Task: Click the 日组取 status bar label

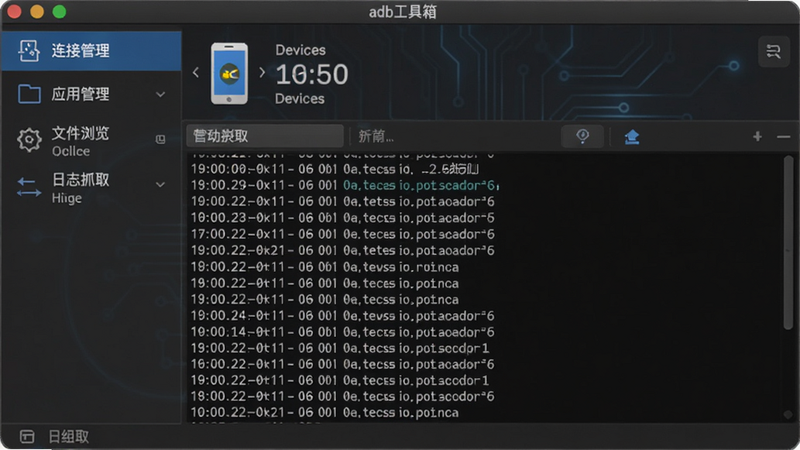Action: [68, 437]
